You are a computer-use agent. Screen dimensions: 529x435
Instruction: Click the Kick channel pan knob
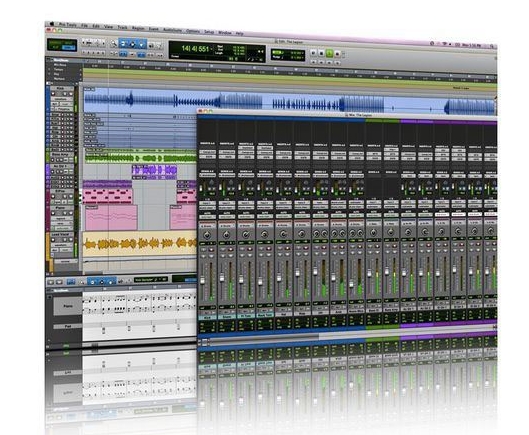point(207,235)
